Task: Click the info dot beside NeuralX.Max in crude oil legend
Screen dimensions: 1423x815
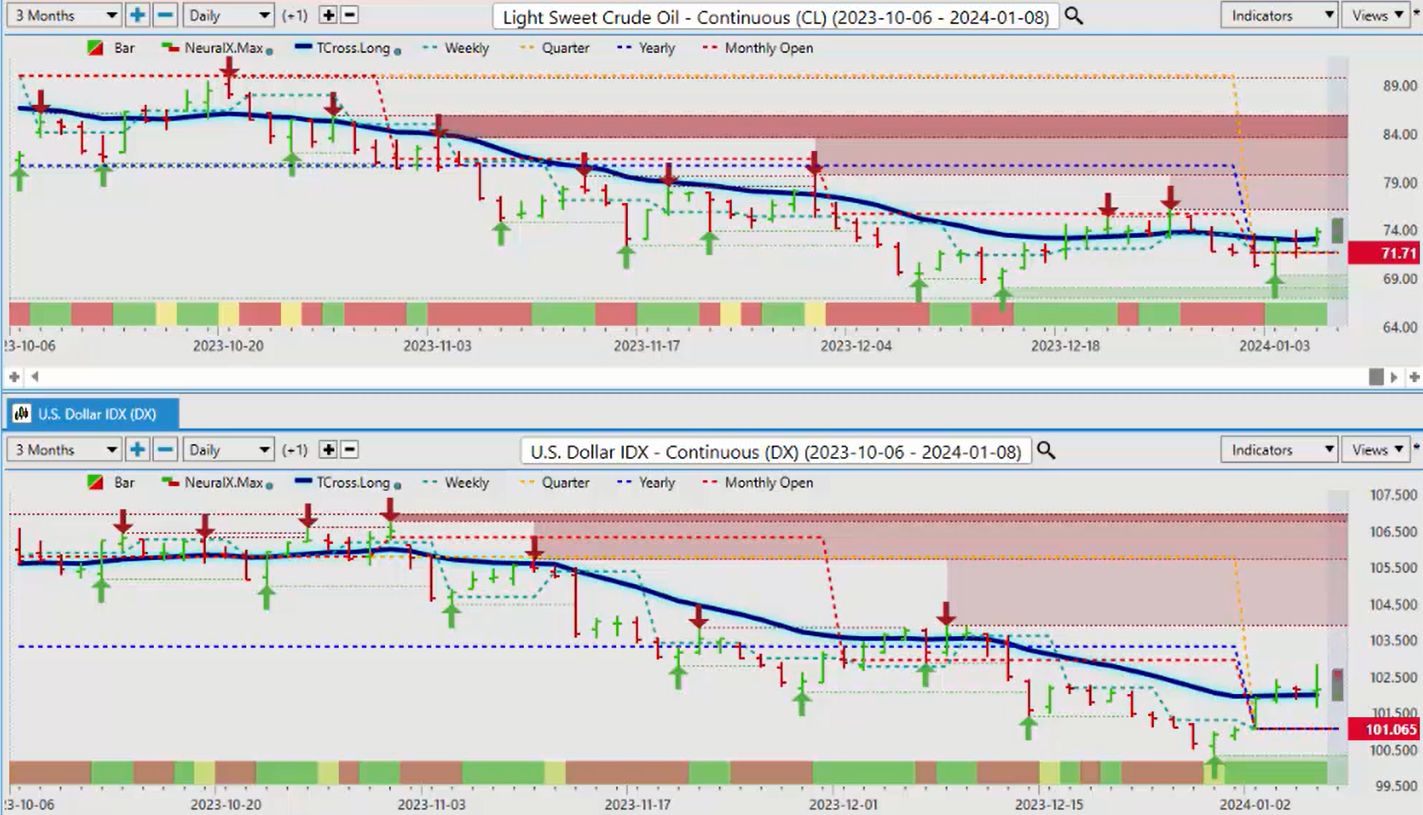Action: coord(269,50)
